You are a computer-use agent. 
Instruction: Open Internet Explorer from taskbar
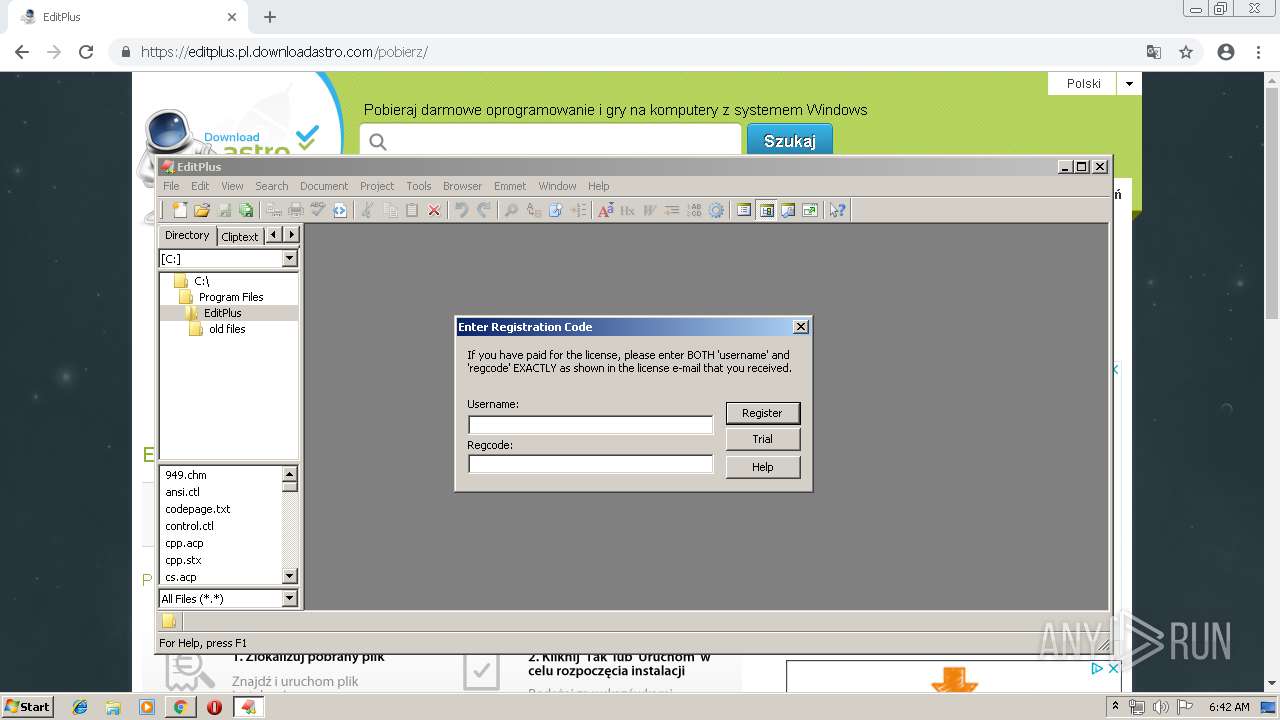pyautogui.click(x=80, y=707)
